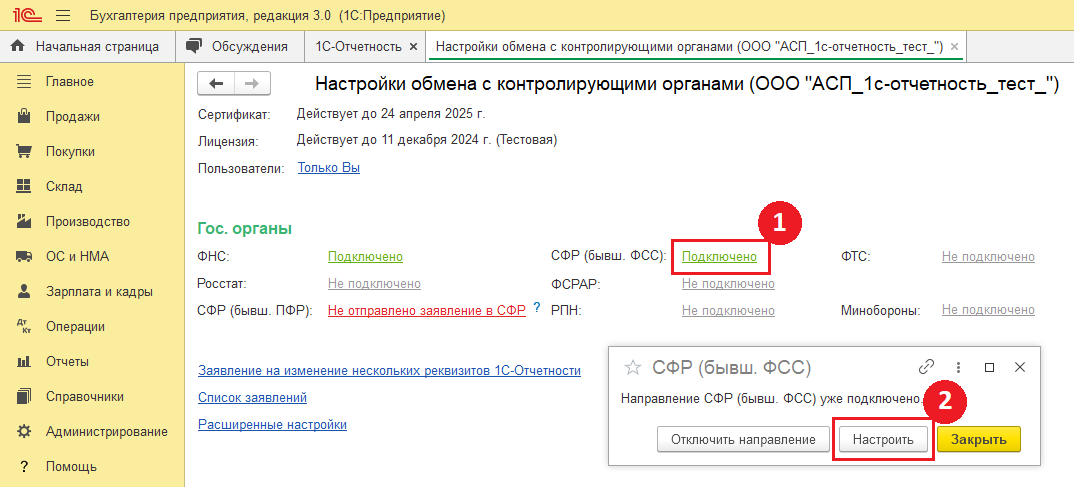Open the Главное menu section
1074x487 pixels.
[70, 82]
